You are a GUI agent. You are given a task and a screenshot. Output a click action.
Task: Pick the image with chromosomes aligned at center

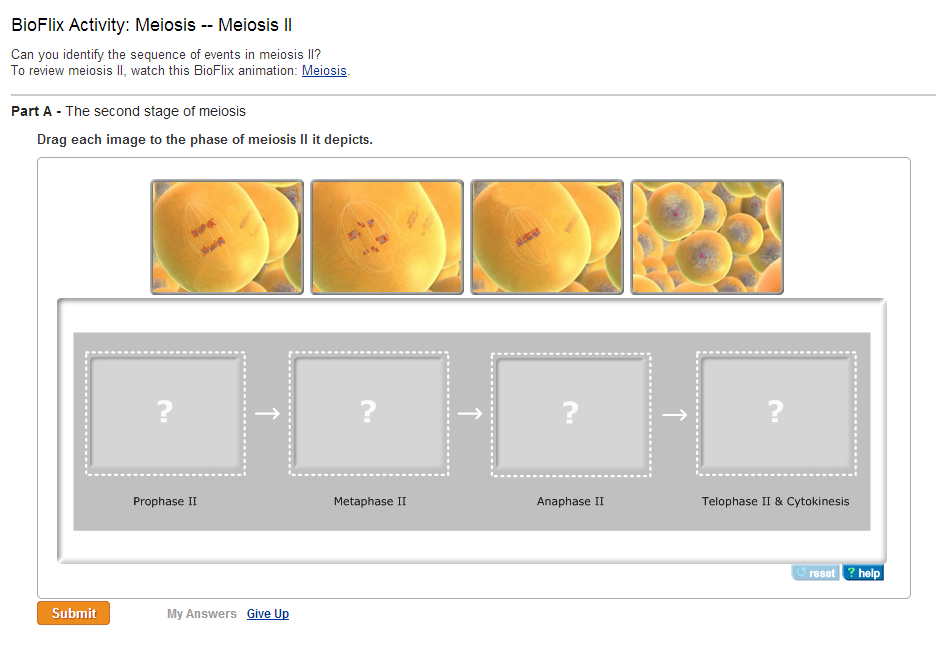(547, 237)
